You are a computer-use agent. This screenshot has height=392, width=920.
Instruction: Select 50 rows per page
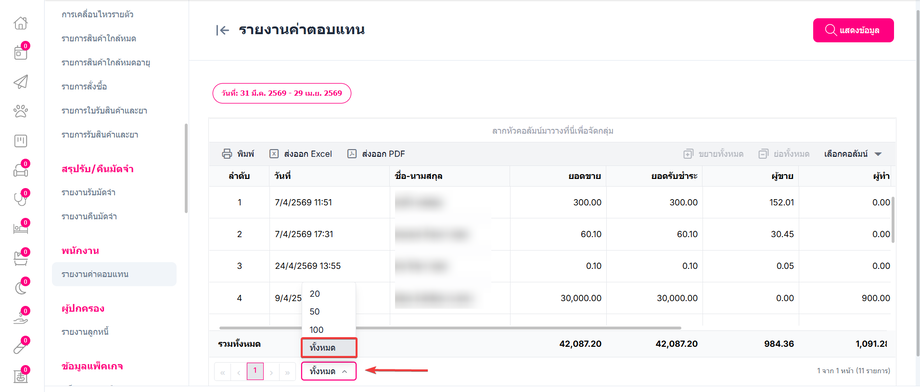329,312
